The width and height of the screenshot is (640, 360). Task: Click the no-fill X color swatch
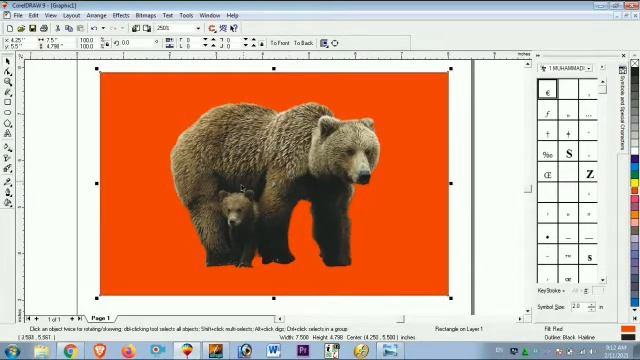pyautogui.click(x=635, y=63)
